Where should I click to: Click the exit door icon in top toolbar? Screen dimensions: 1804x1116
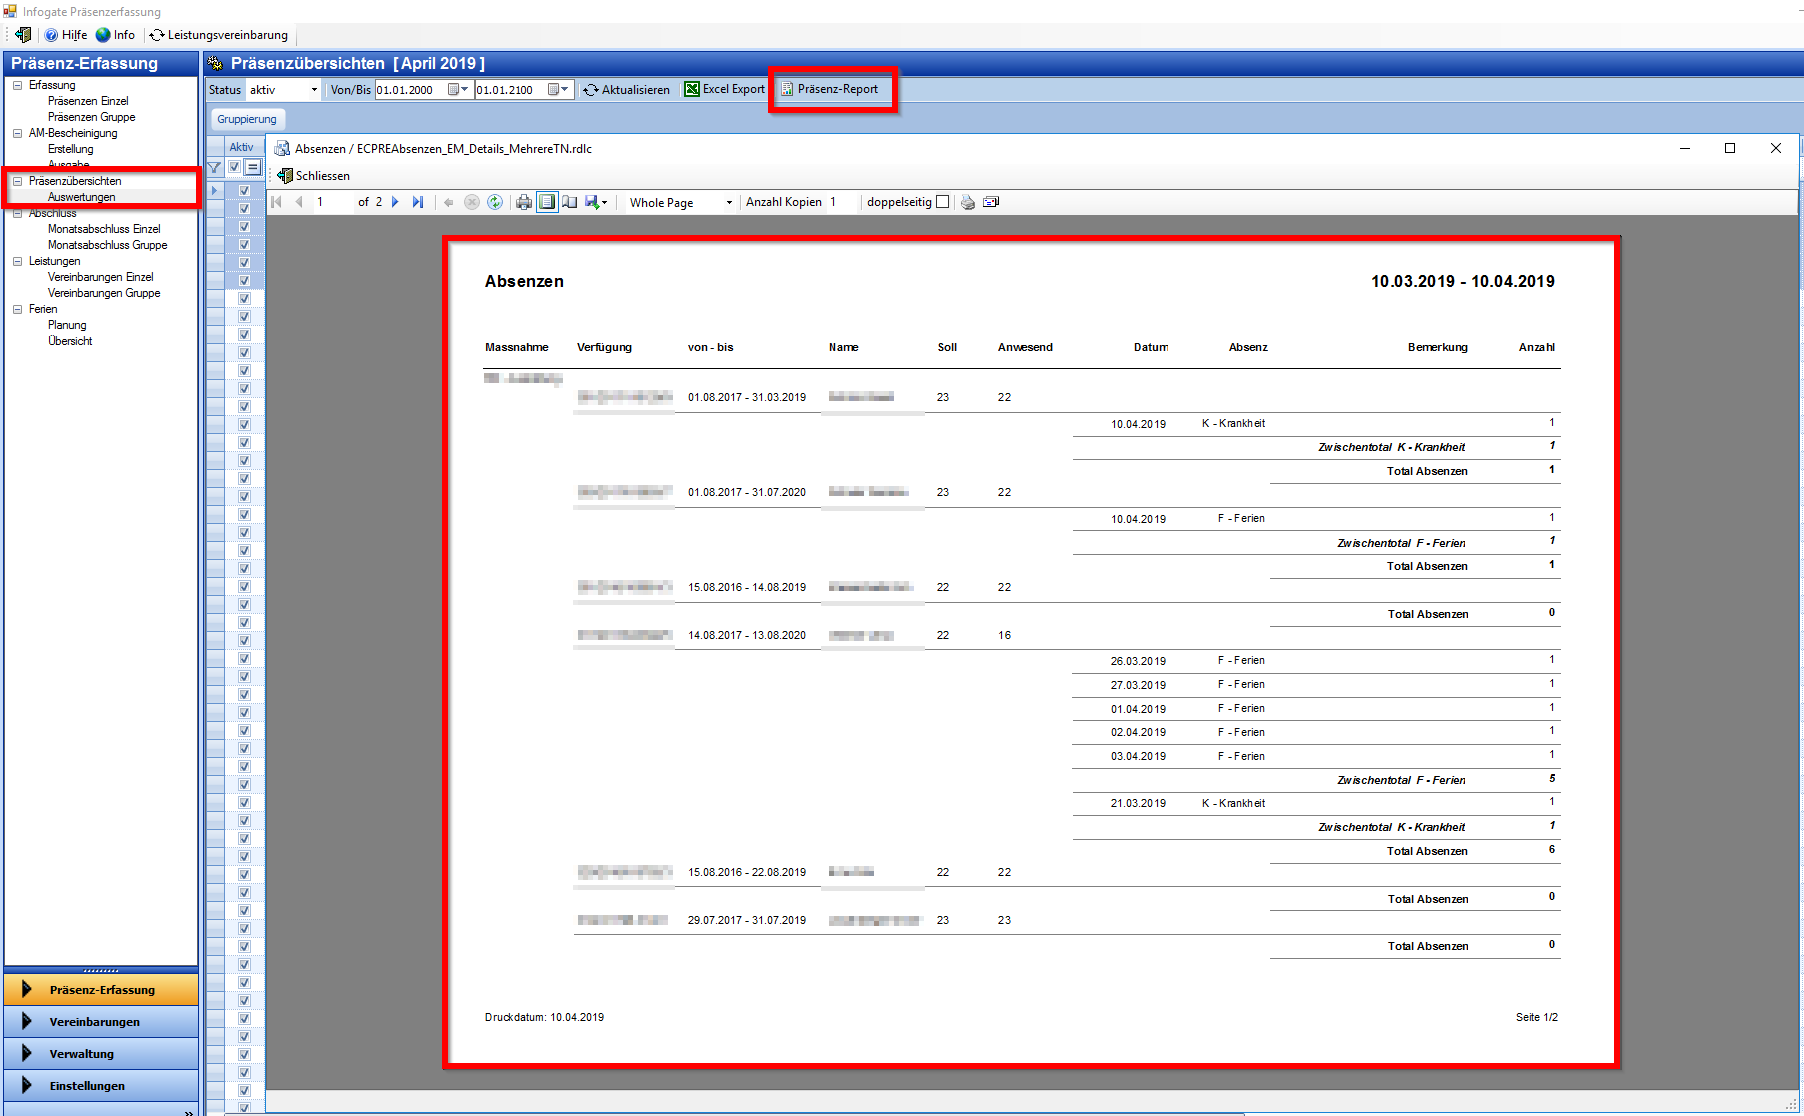(x=22, y=35)
